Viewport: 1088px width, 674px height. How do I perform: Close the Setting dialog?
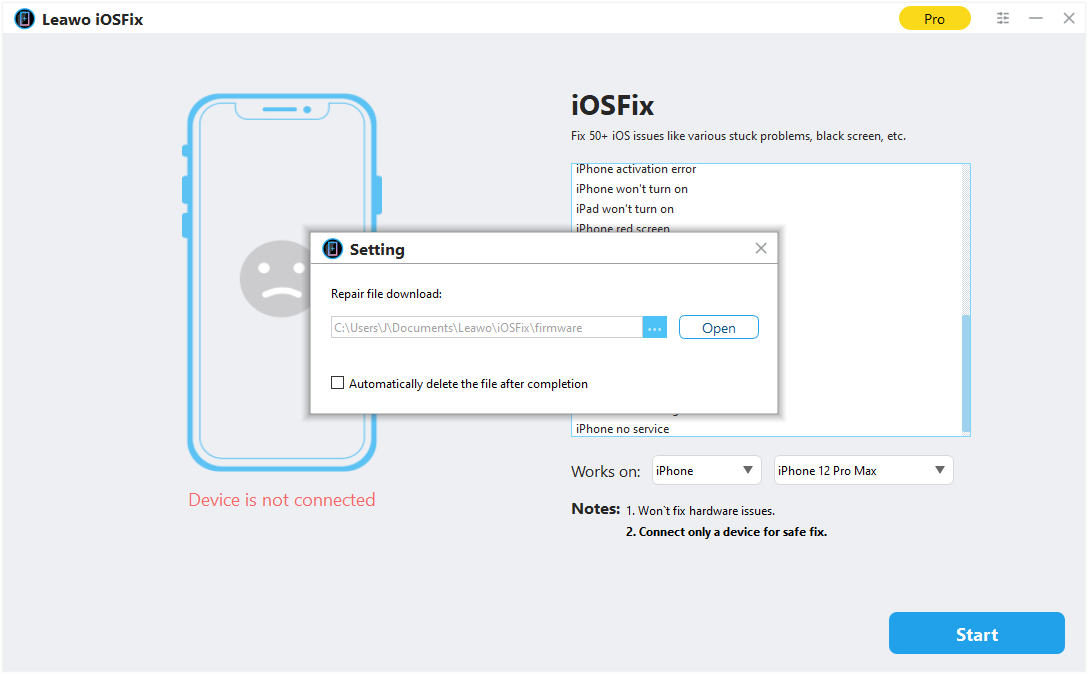(x=760, y=248)
